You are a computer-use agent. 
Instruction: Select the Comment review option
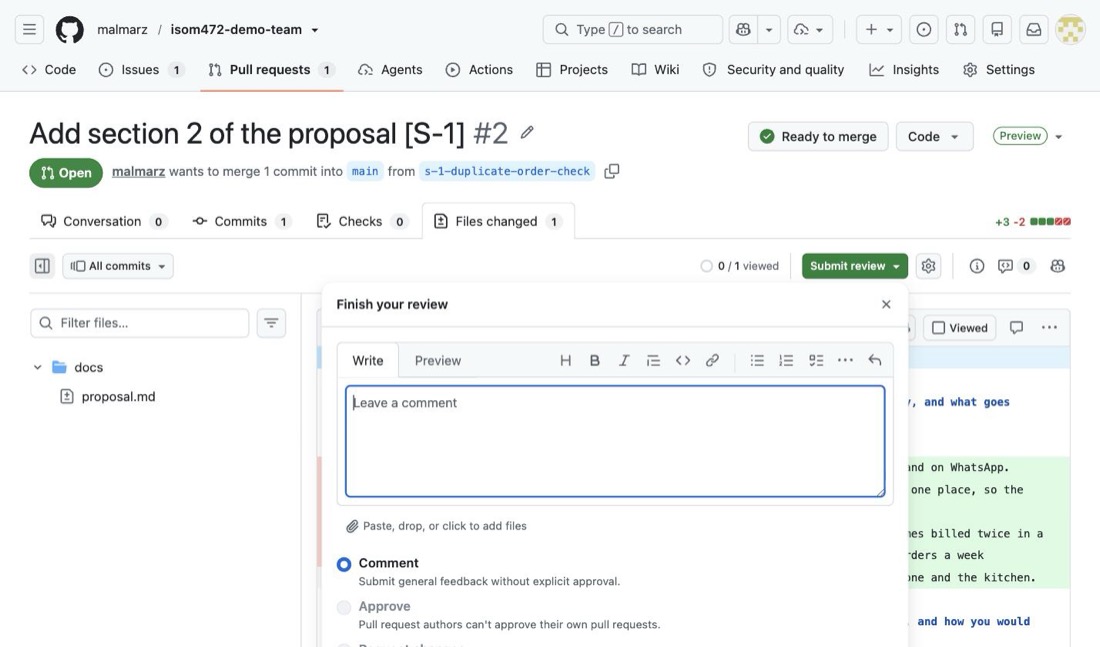click(344, 564)
